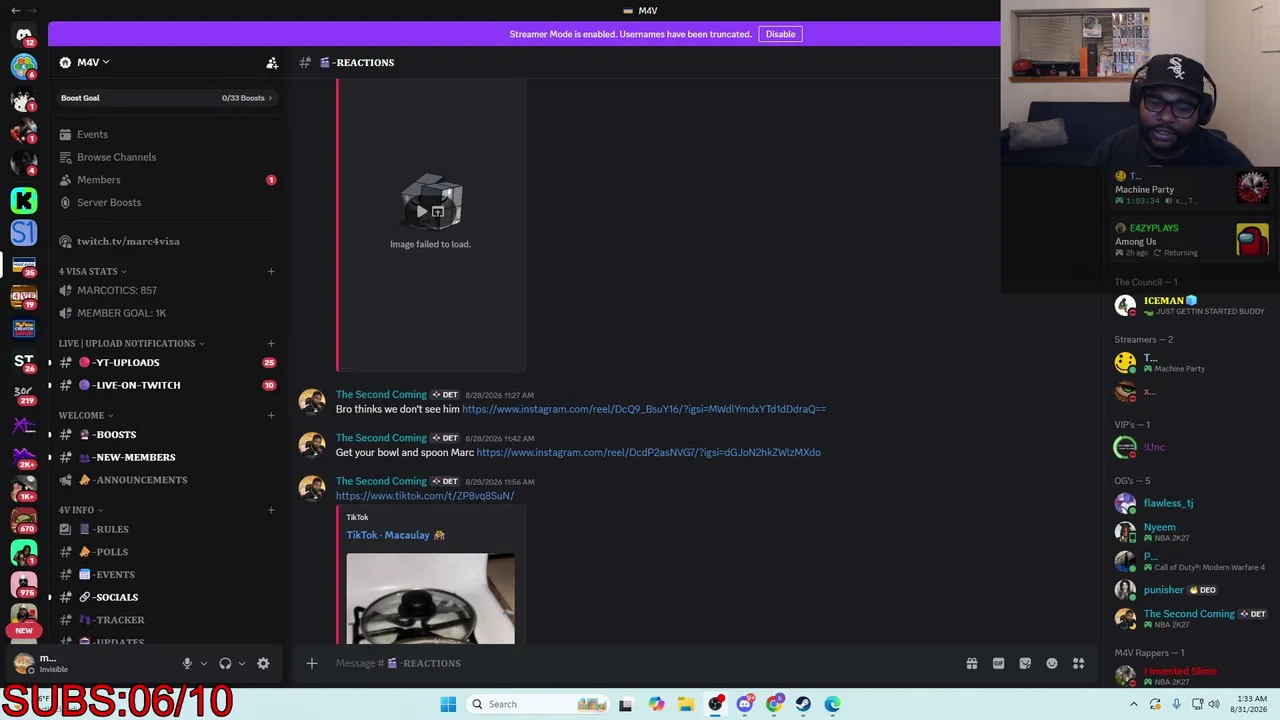Screen dimensions: 1280x720
Task: Open File Explorer from taskbar
Action: point(685,704)
